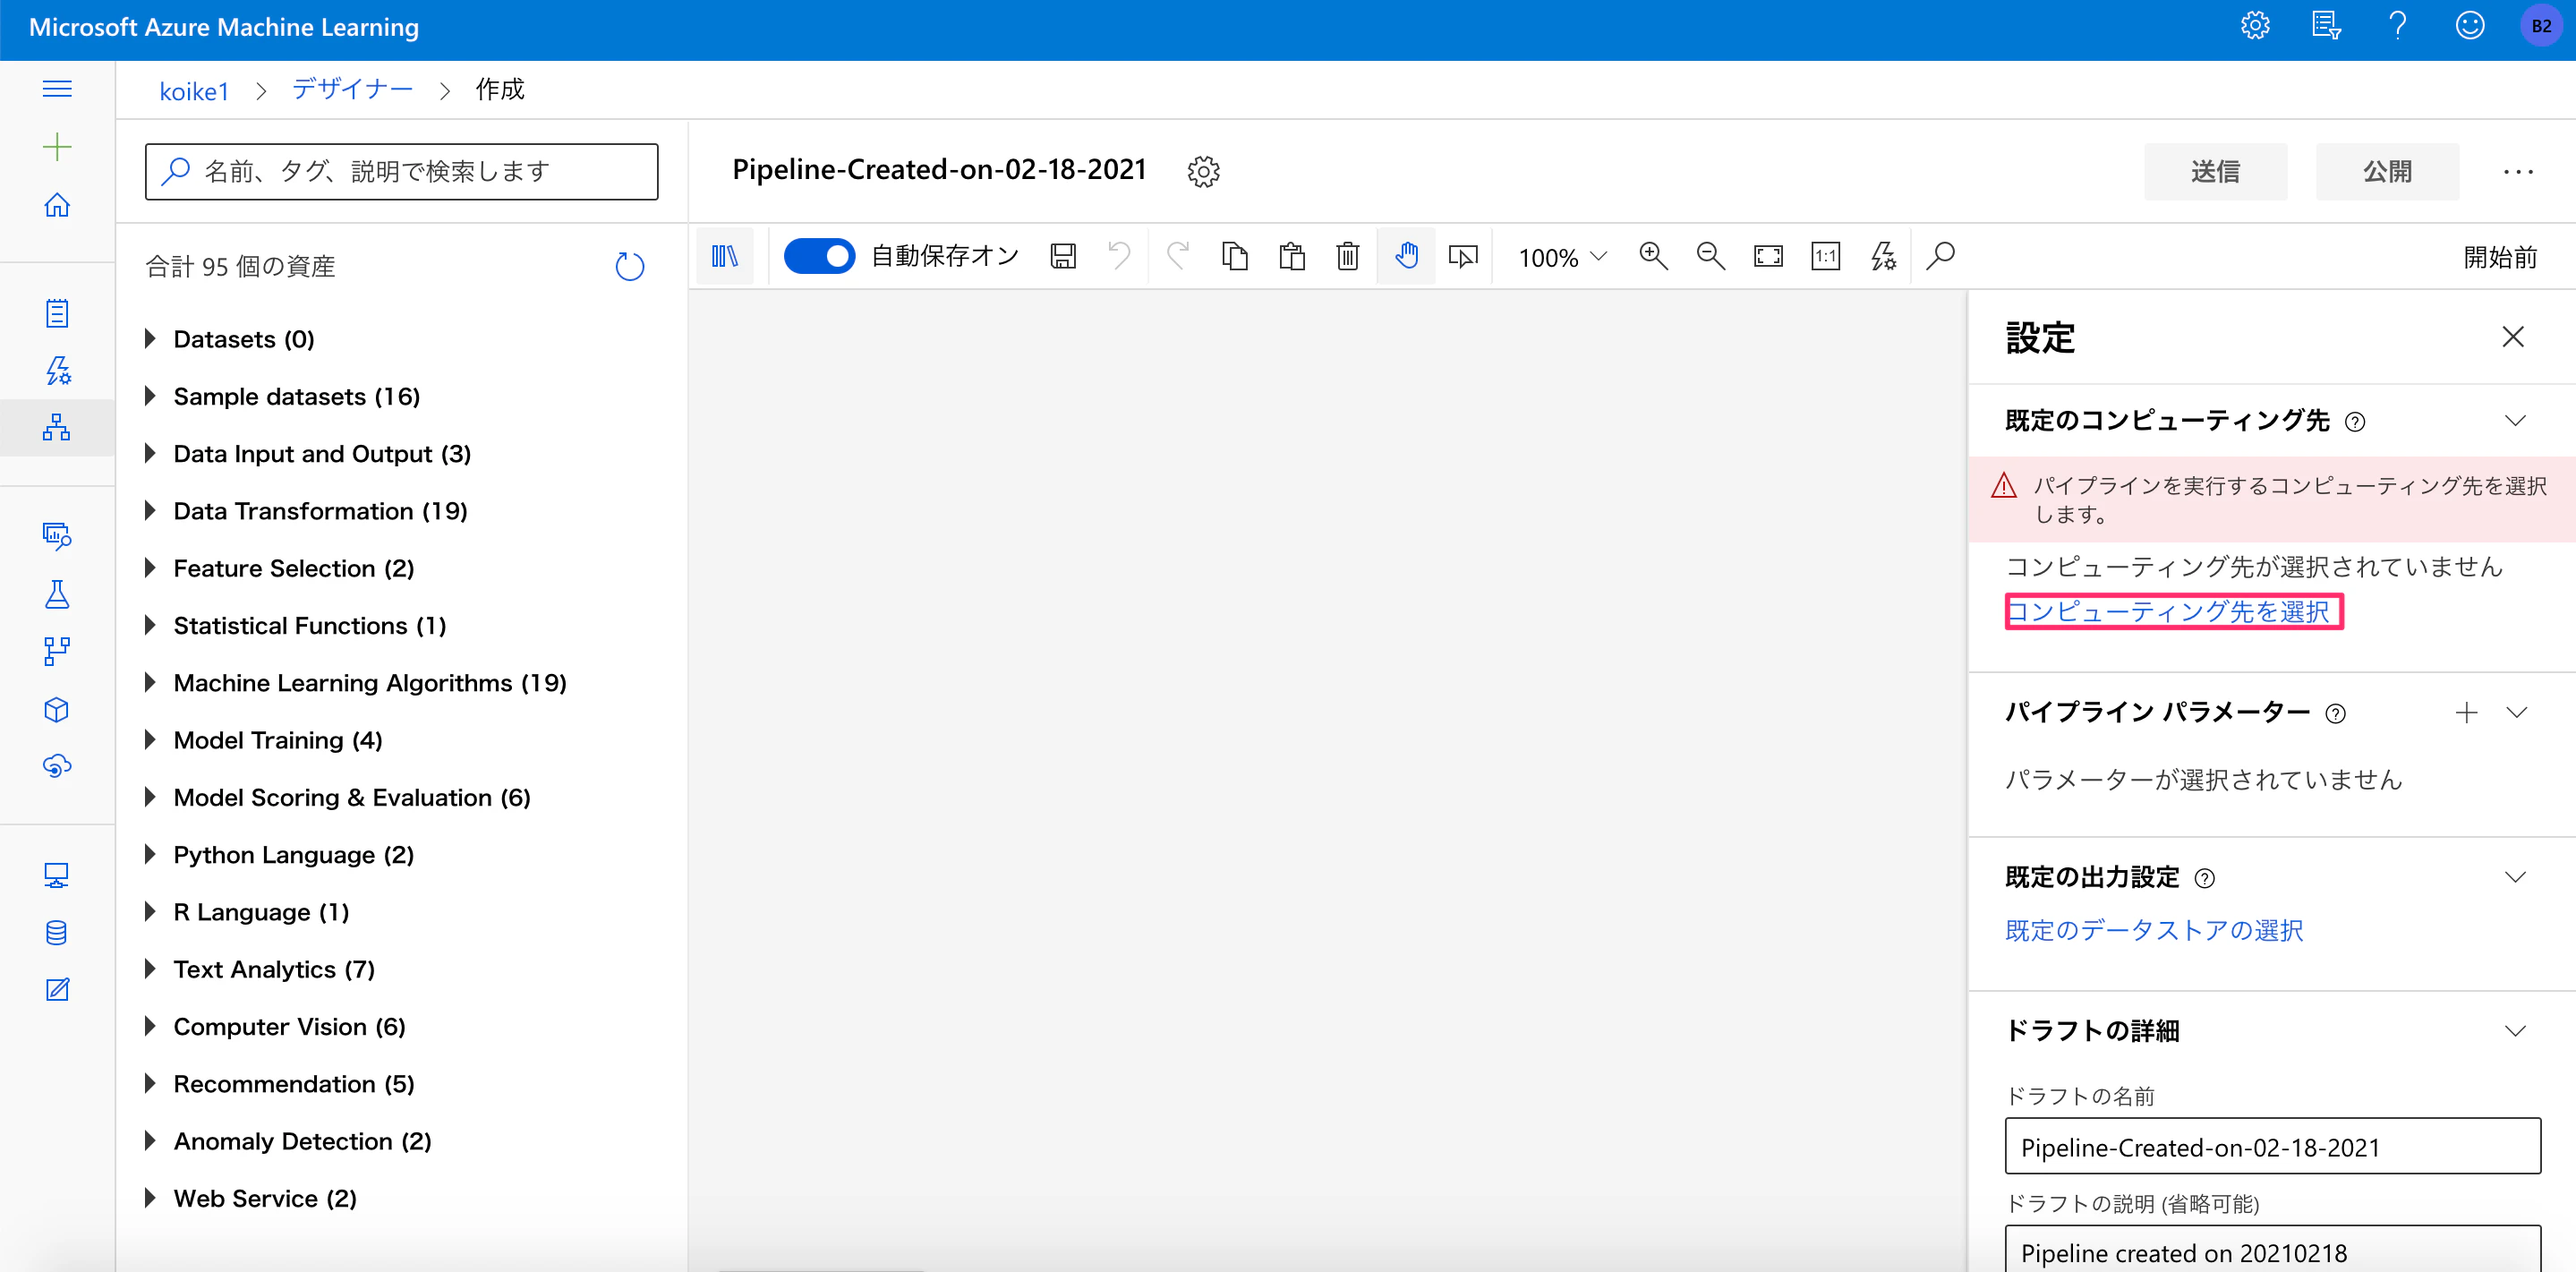
Task: Open the home icon in sidebar
Action: [x=57, y=204]
